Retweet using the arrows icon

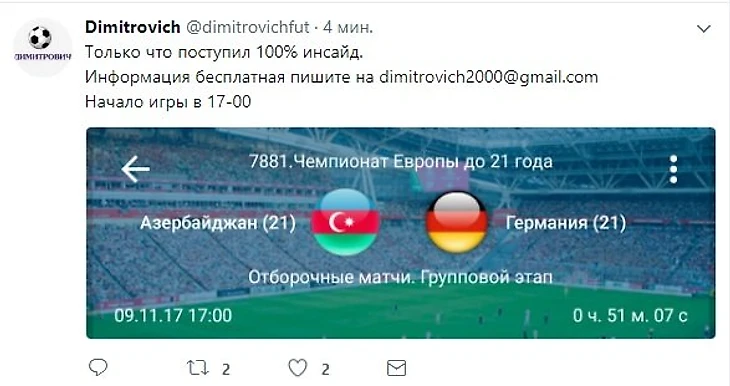tap(197, 368)
